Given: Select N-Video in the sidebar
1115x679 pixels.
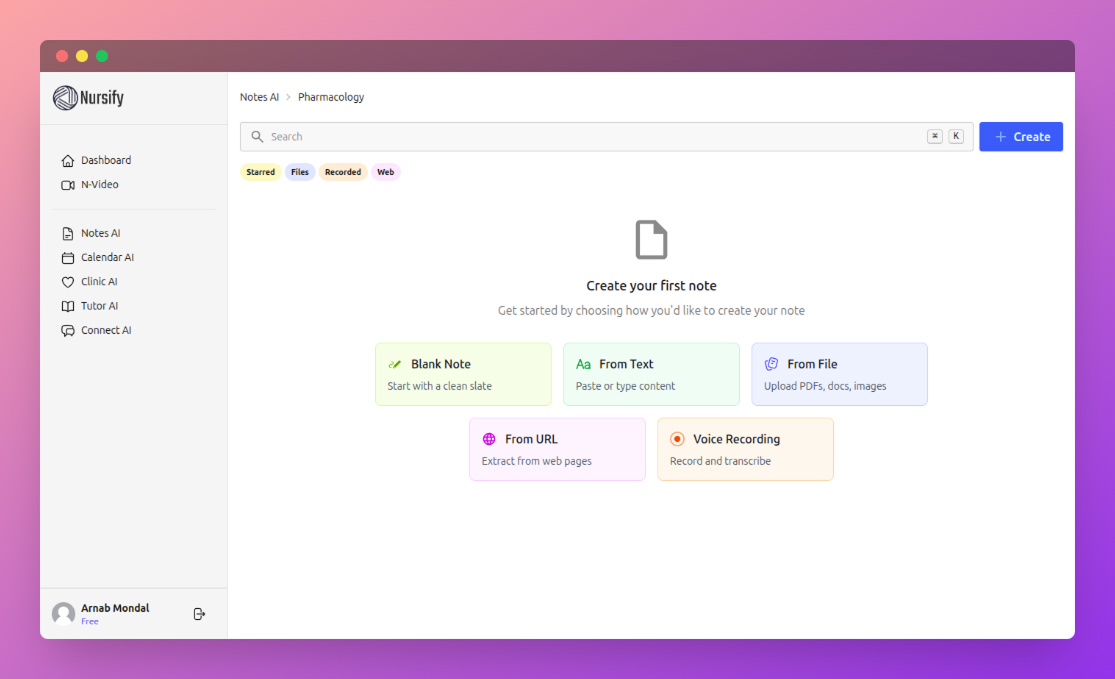Looking at the screenshot, I should point(101,184).
